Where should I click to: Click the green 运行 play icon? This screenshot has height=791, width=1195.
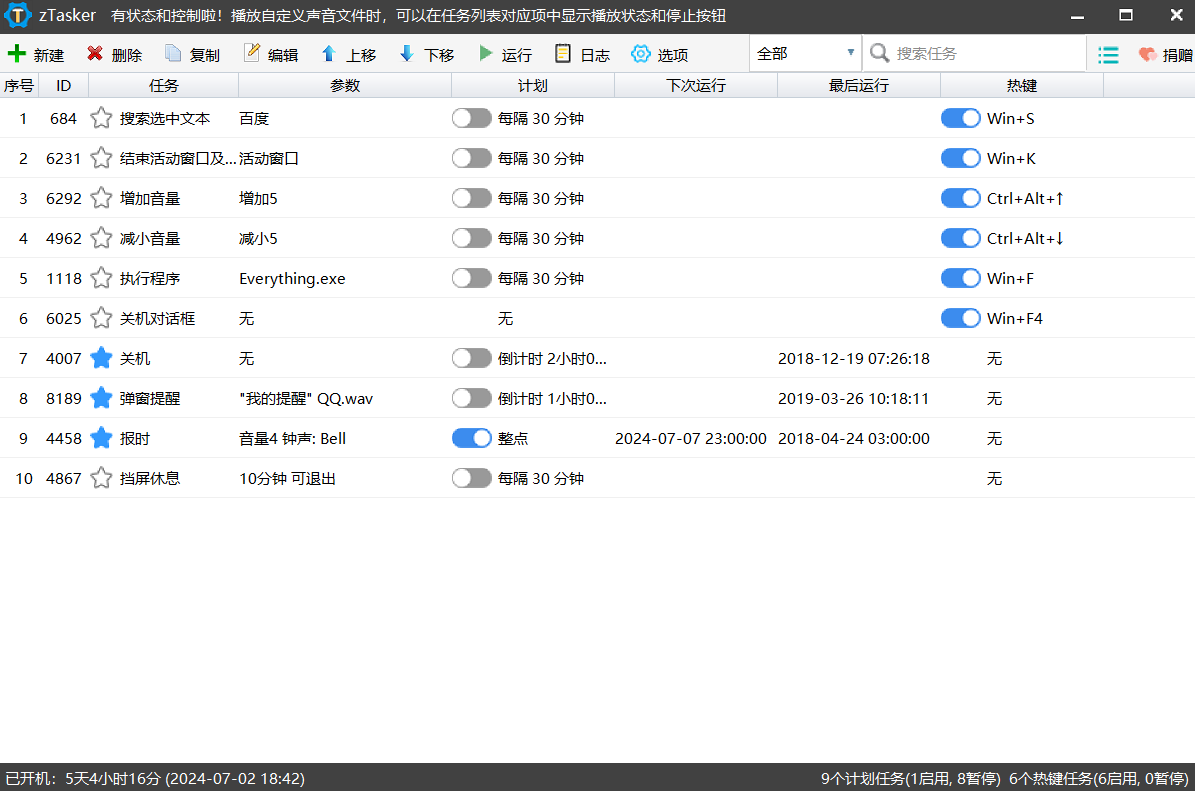tap(485, 53)
